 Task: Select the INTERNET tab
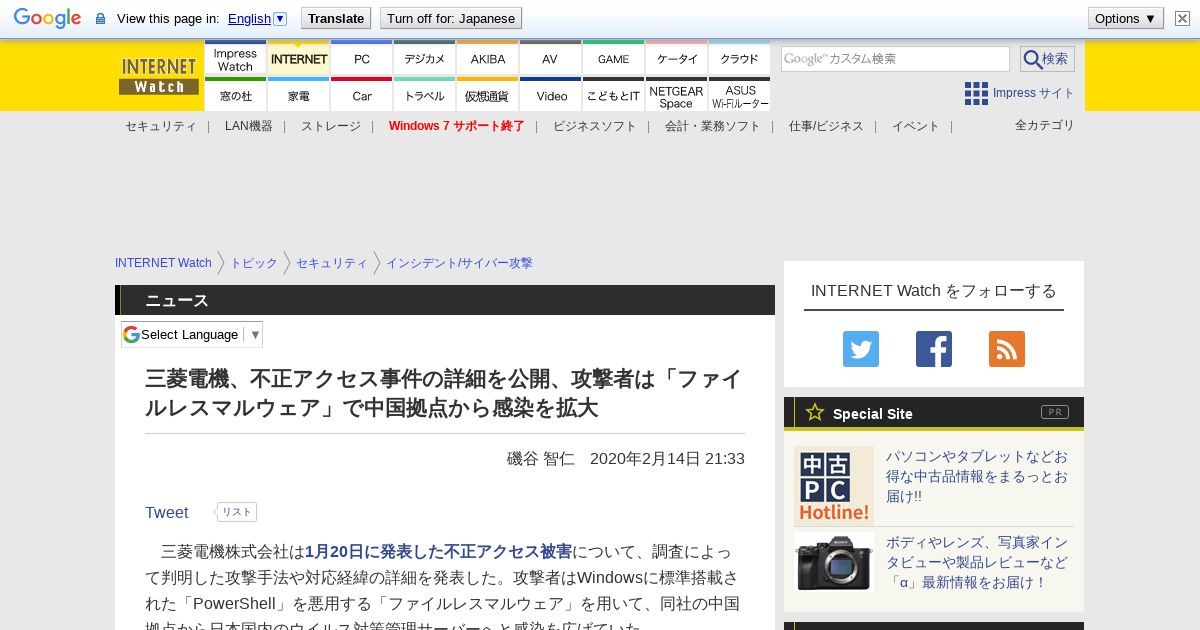tap(299, 60)
